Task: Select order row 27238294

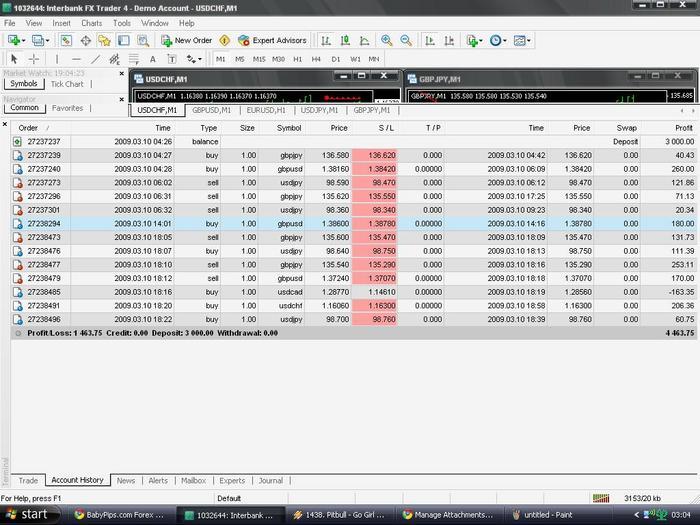Action: [354, 224]
